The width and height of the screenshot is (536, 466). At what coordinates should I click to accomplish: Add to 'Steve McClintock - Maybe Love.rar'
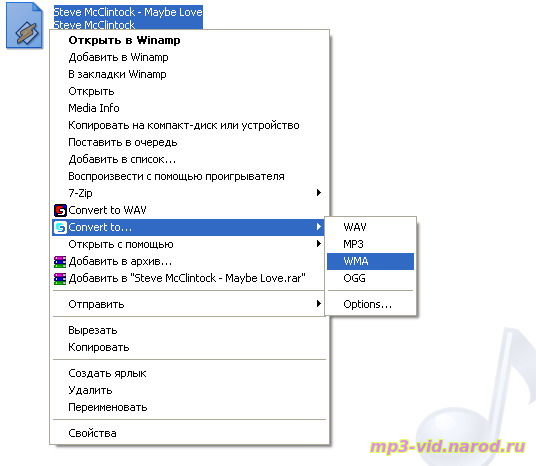(x=187, y=278)
